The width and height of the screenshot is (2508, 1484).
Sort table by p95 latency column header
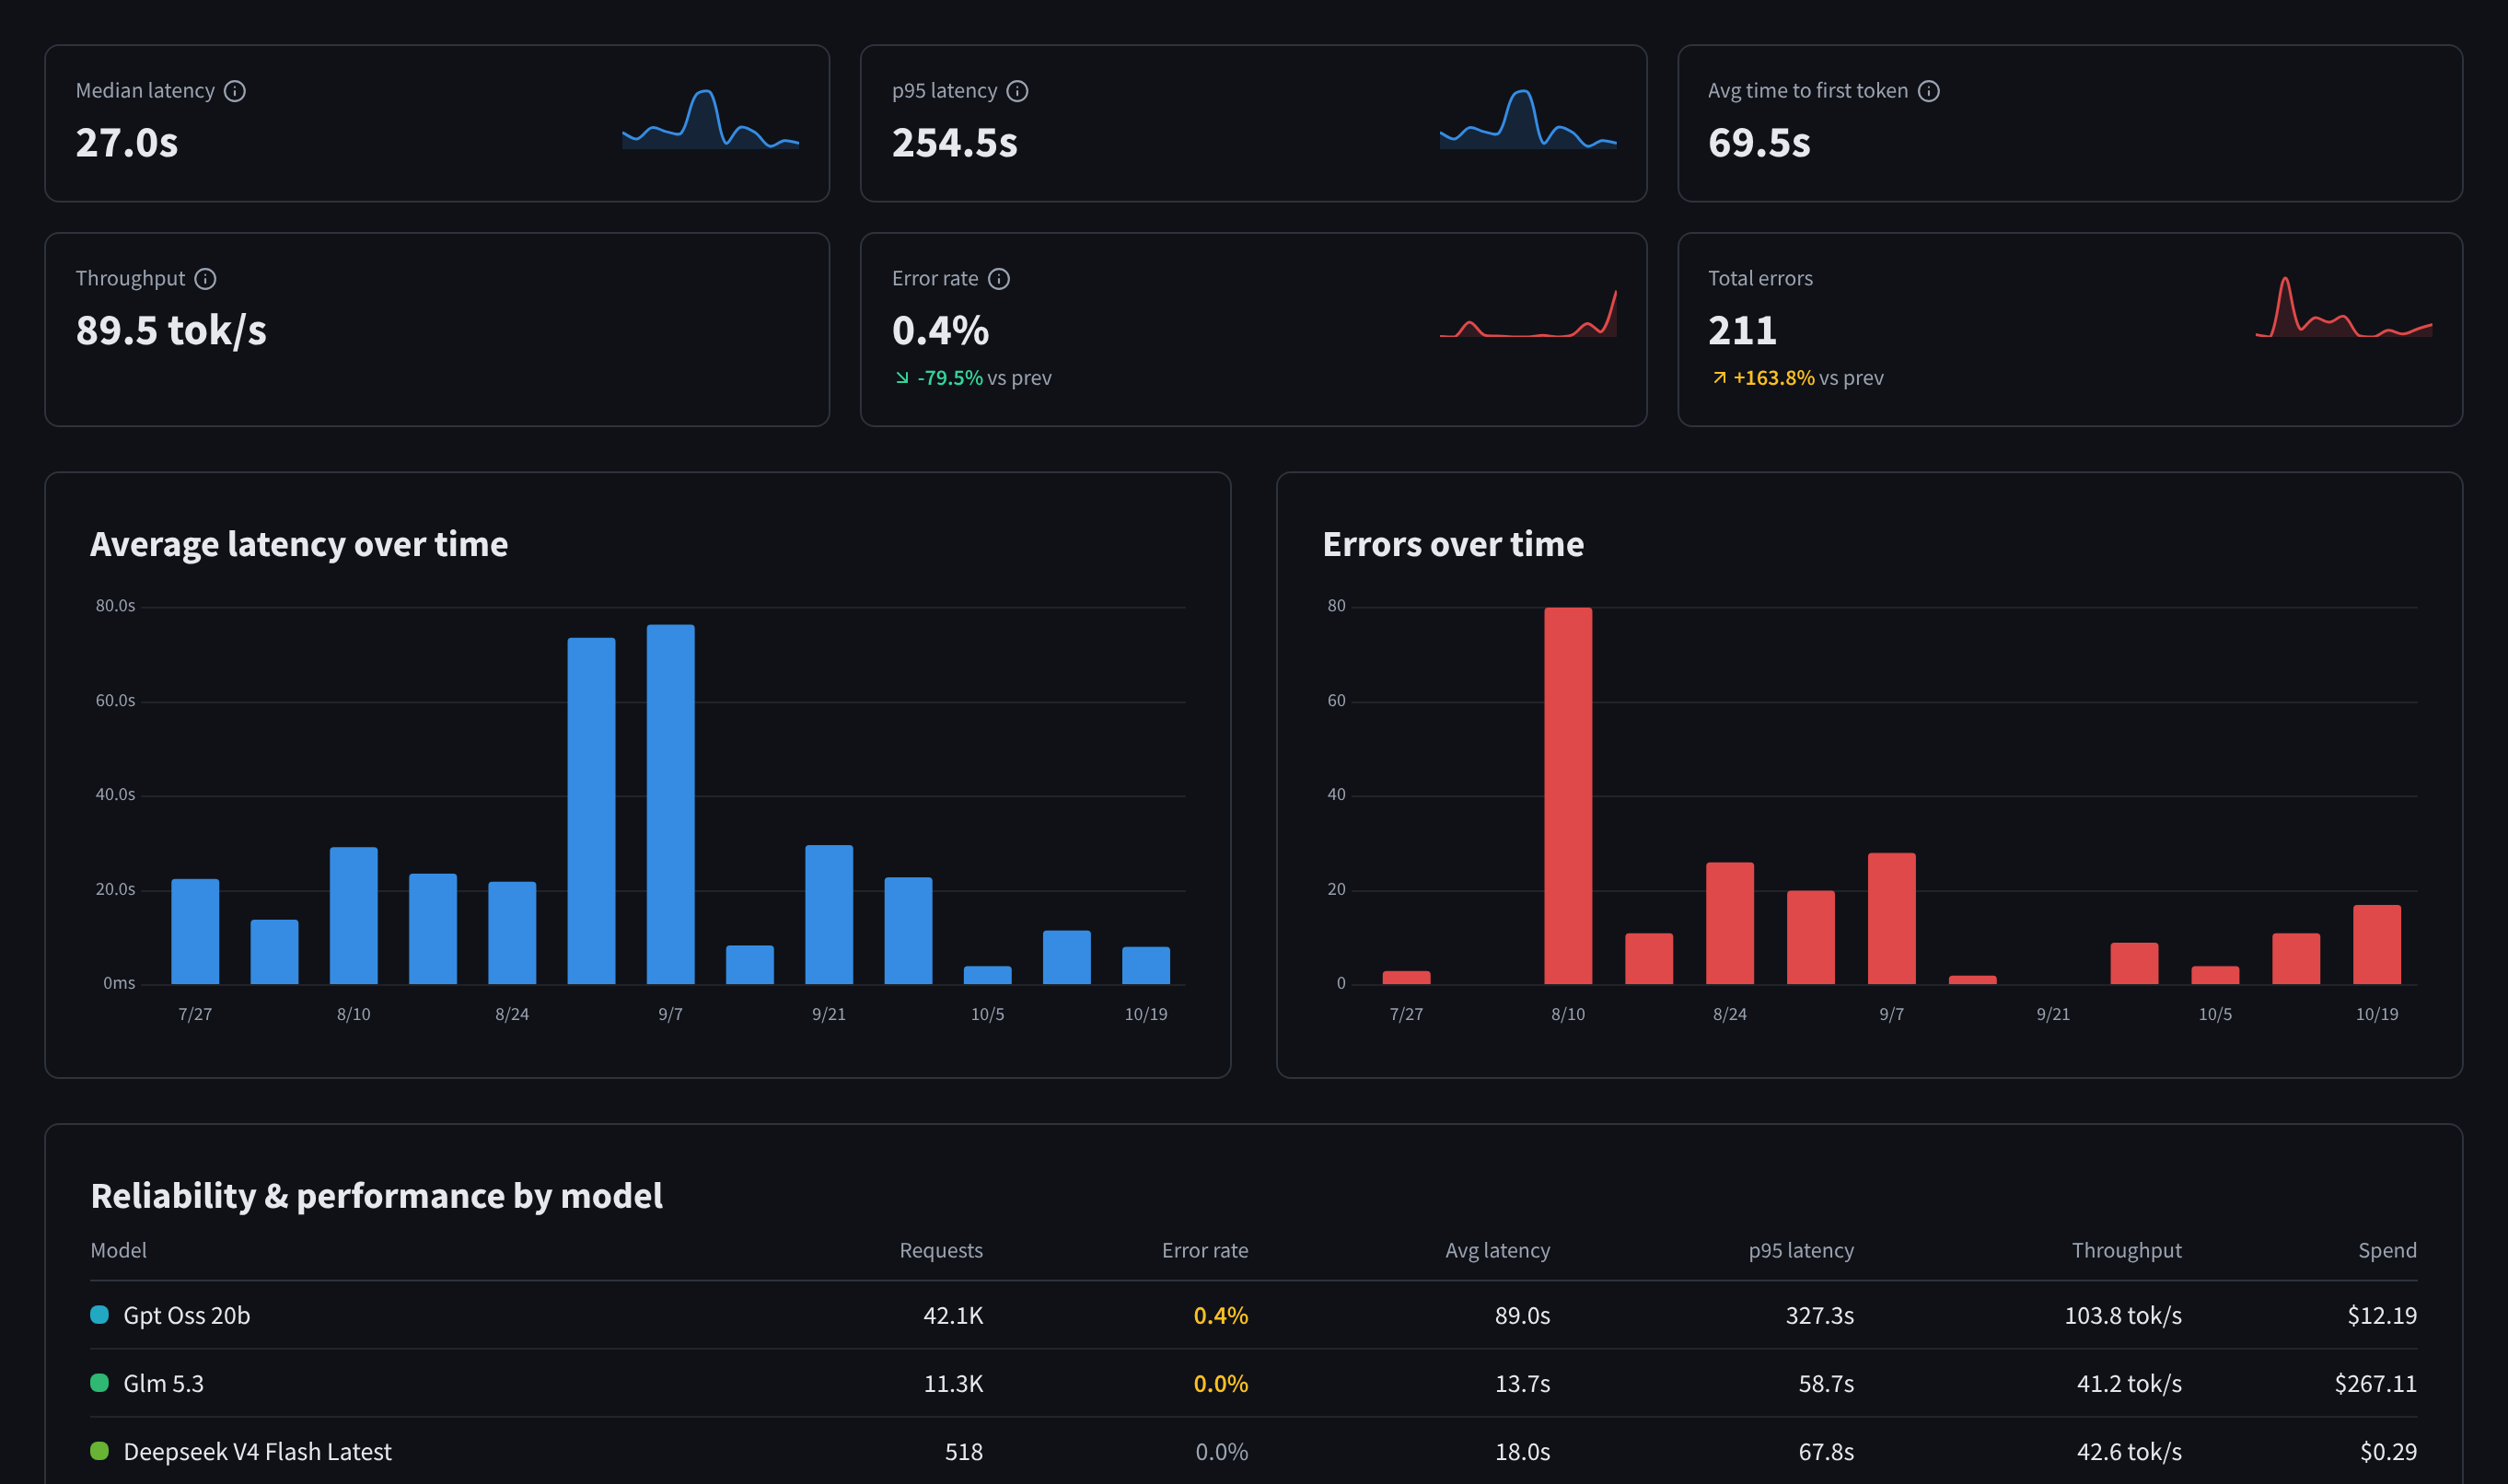1800,1250
